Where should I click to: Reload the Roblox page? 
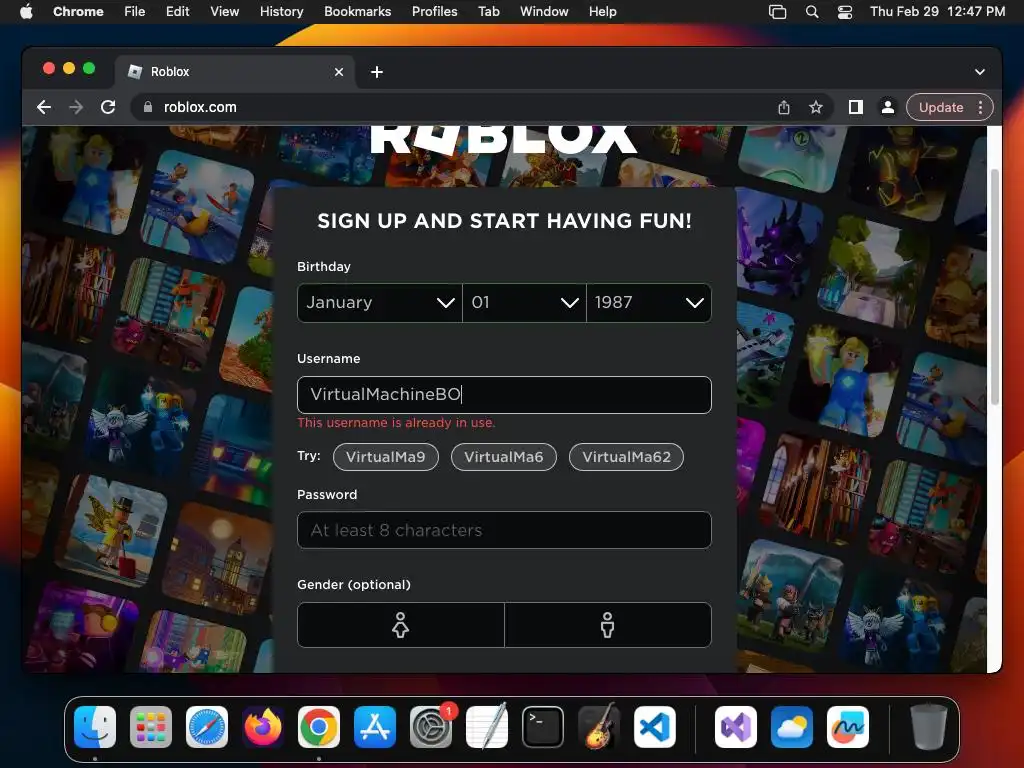(x=108, y=107)
